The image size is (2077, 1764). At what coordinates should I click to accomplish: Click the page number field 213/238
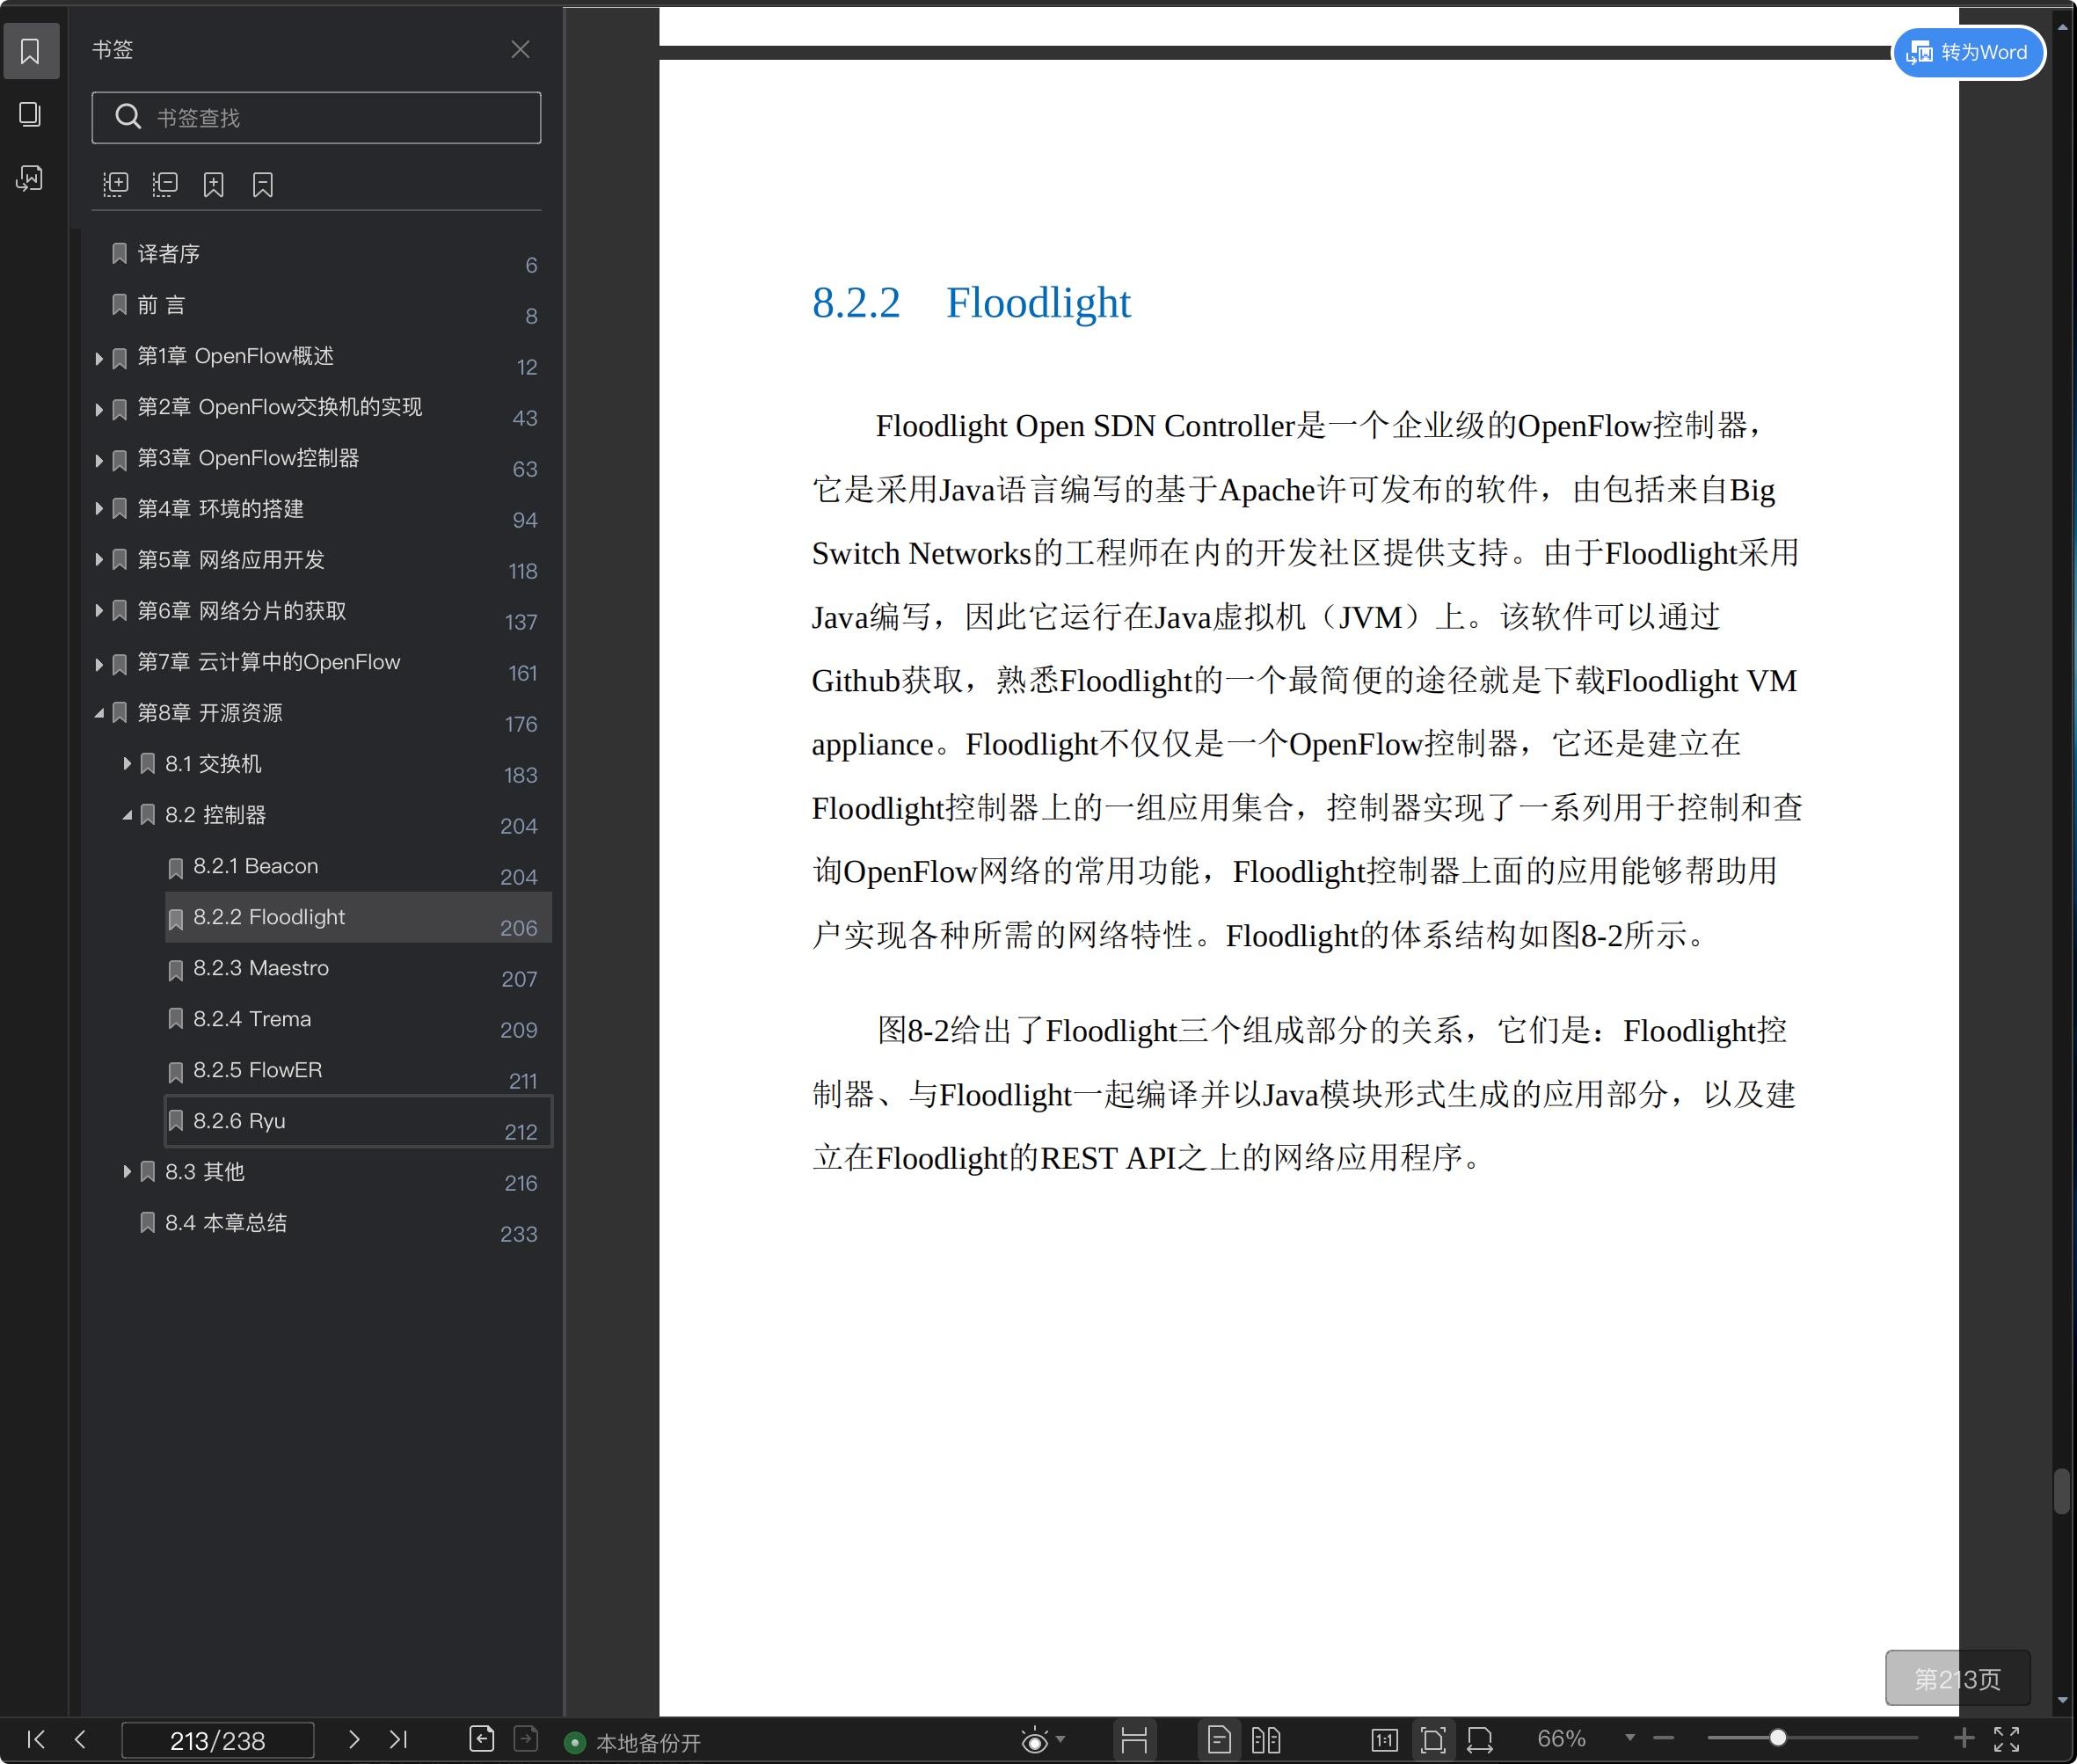coord(218,1741)
